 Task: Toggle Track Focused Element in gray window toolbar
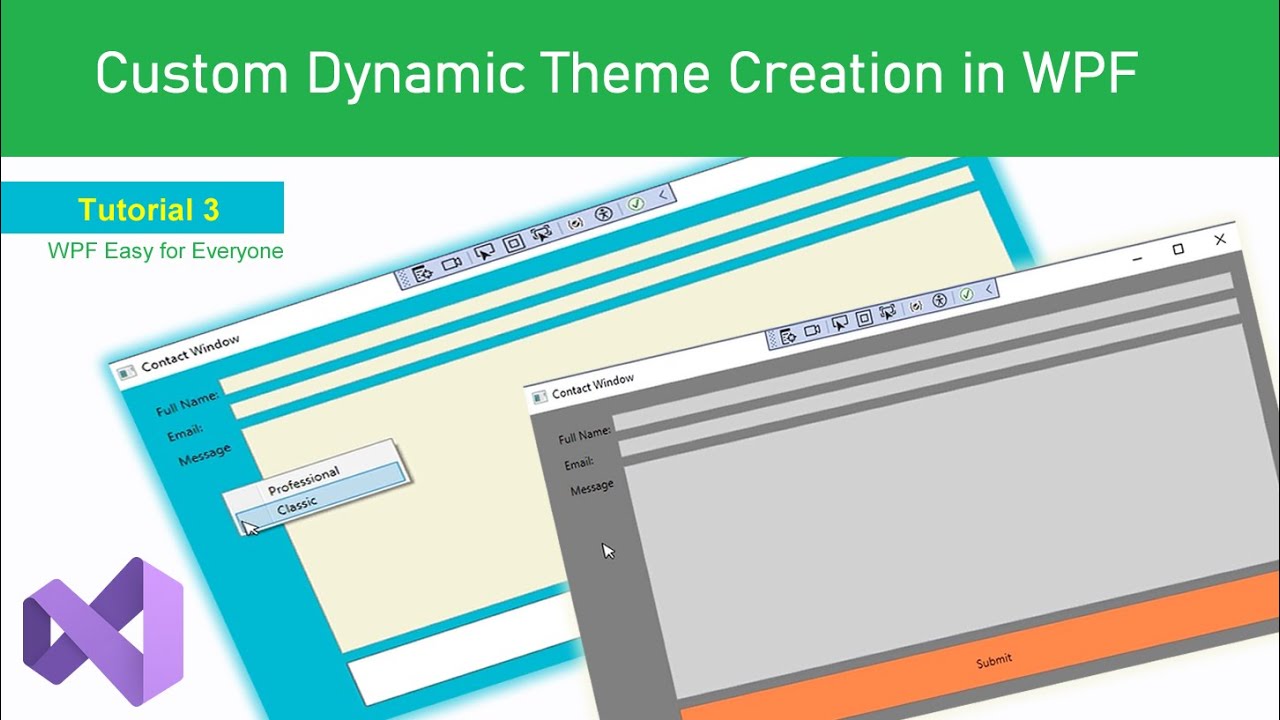(888, 312)
